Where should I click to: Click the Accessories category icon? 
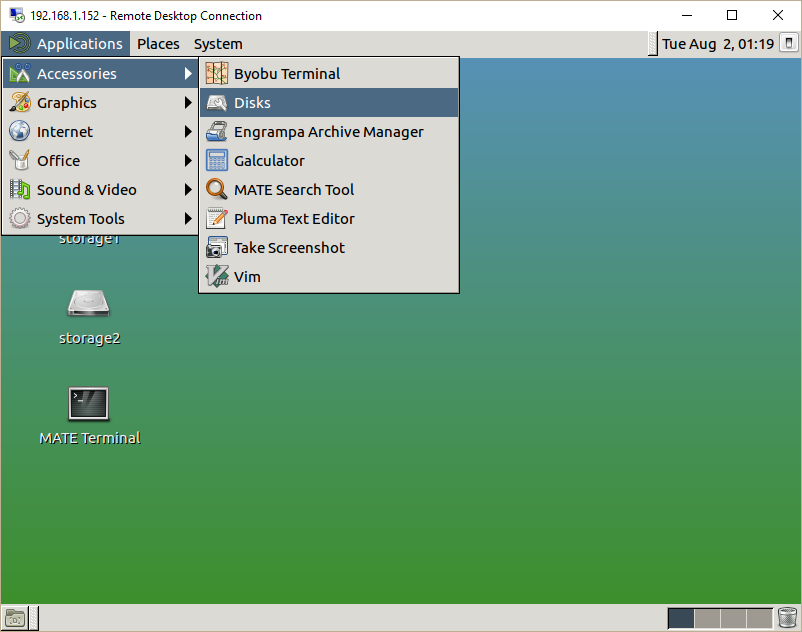19,74
